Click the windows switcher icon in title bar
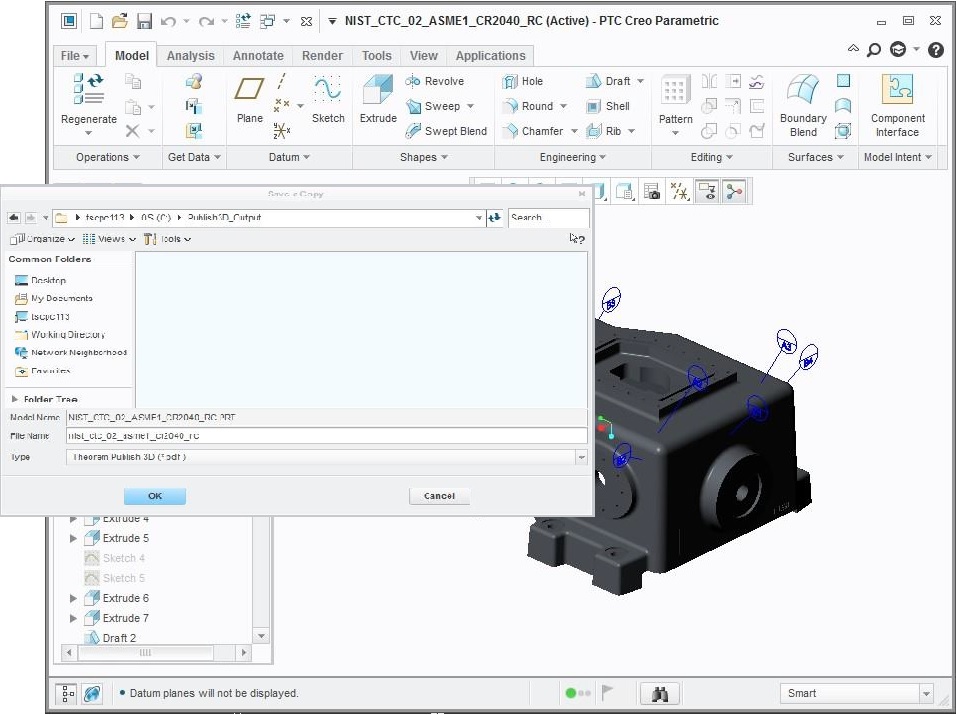Image resolution: width=956 pixels, height=715 pixels. tap(267, 21)
